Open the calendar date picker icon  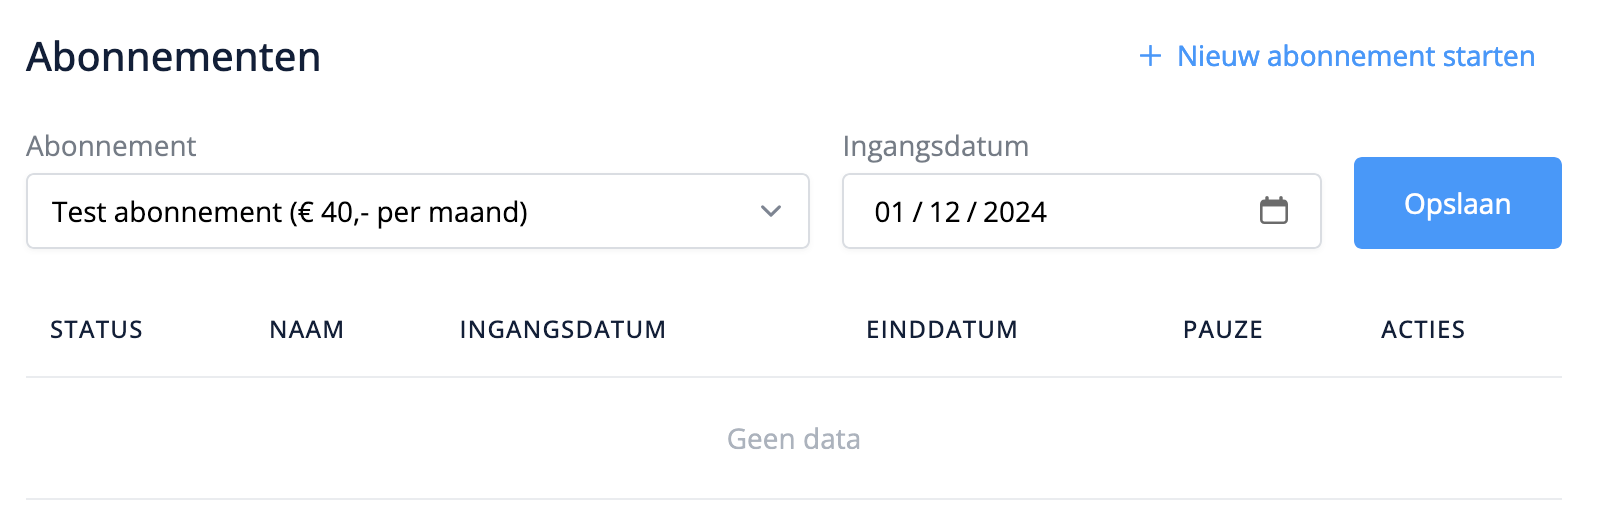1273,211
